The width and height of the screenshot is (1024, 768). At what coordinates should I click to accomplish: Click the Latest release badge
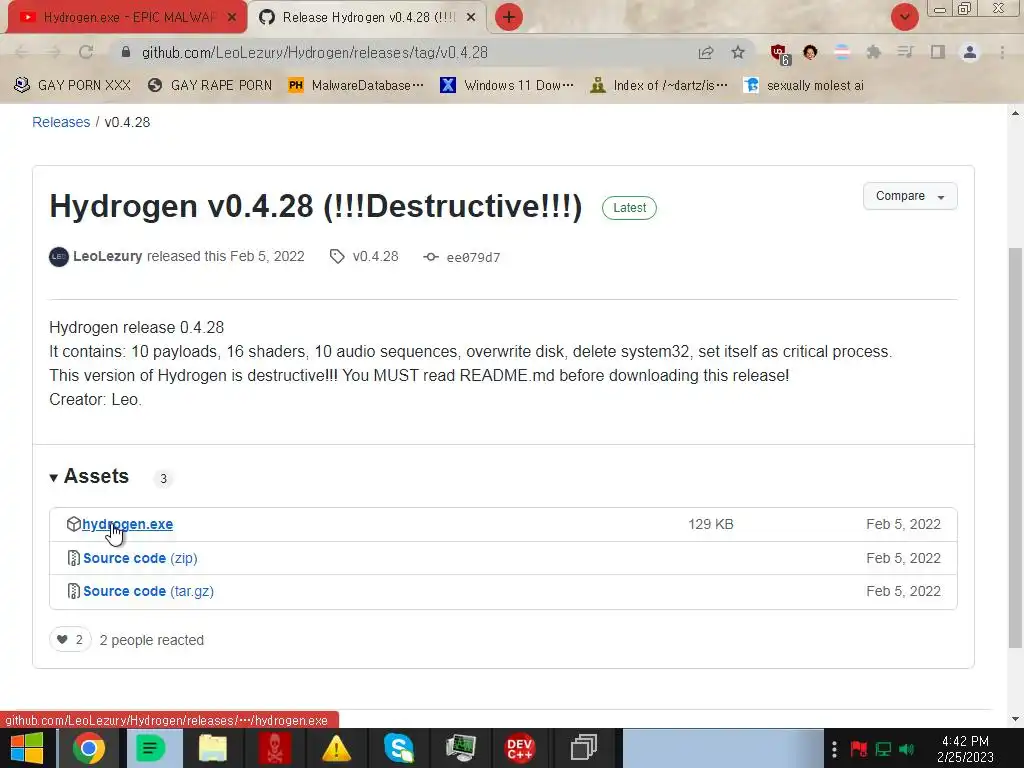[629, 208]
